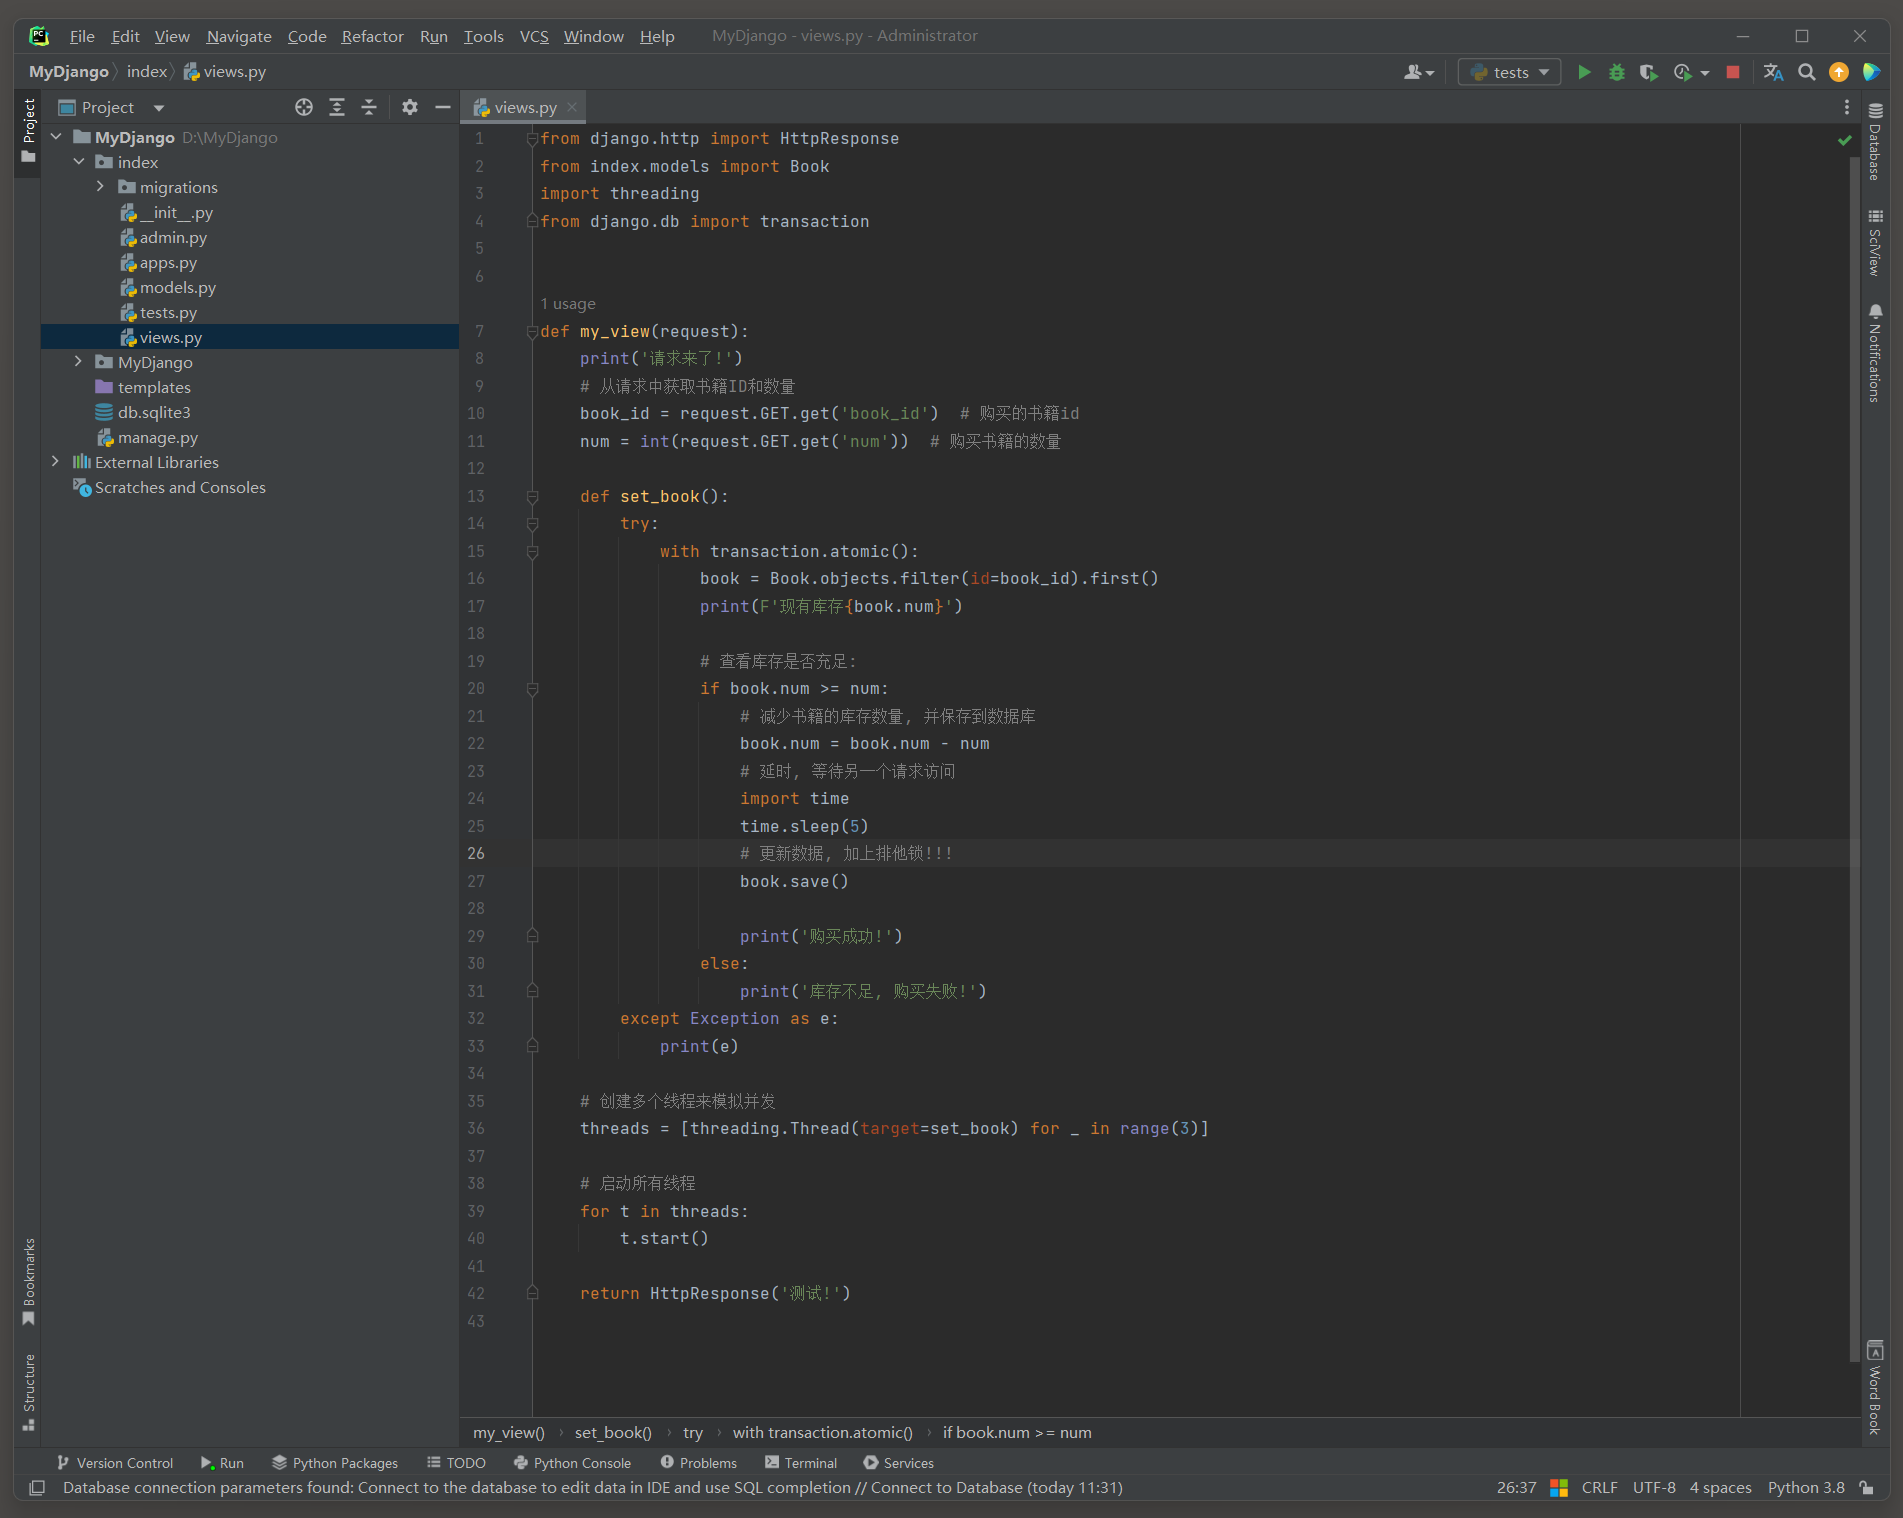Open Project panel settings gear
The width and height of the screenshot is (1903, 1518).
(x=410, y=107)
